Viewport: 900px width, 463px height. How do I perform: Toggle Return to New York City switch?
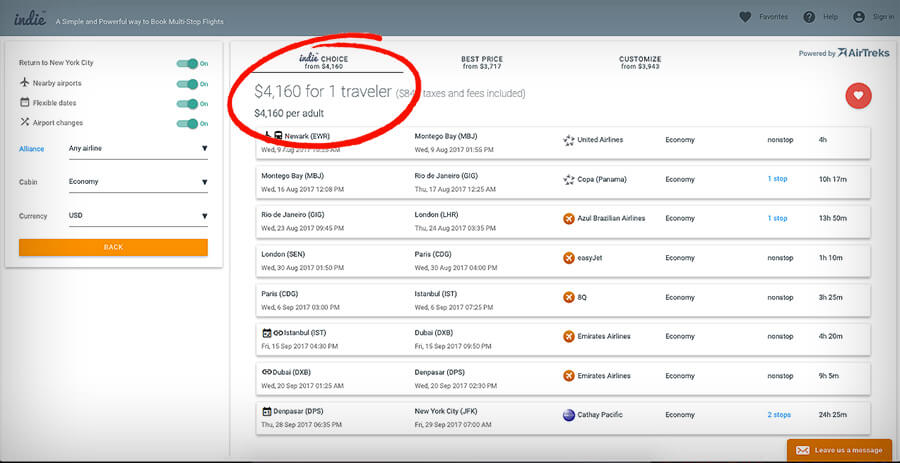[x=188, y=64]
